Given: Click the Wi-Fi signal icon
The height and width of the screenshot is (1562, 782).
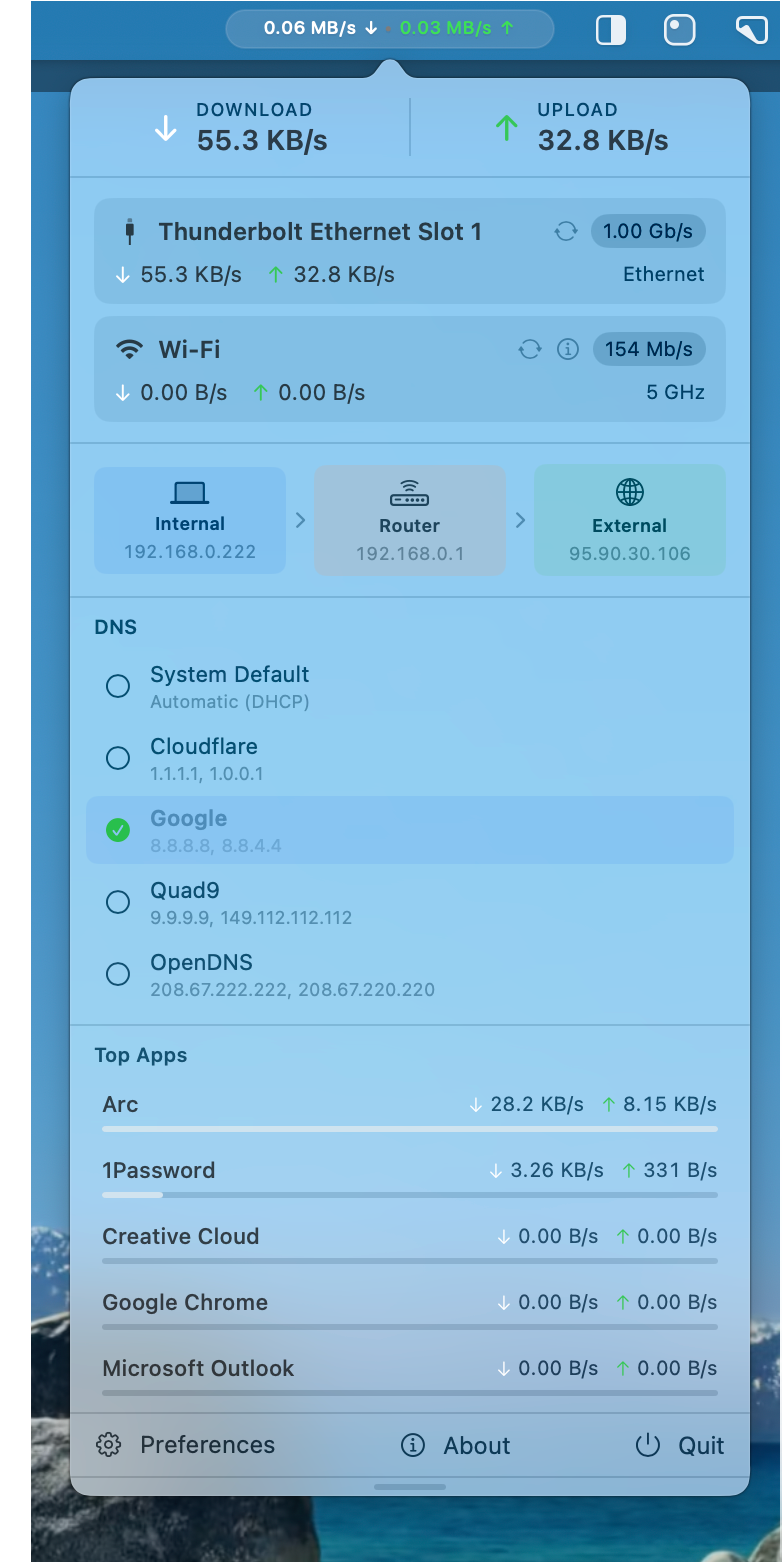Looking at the screenshot, I should [129, 349].
